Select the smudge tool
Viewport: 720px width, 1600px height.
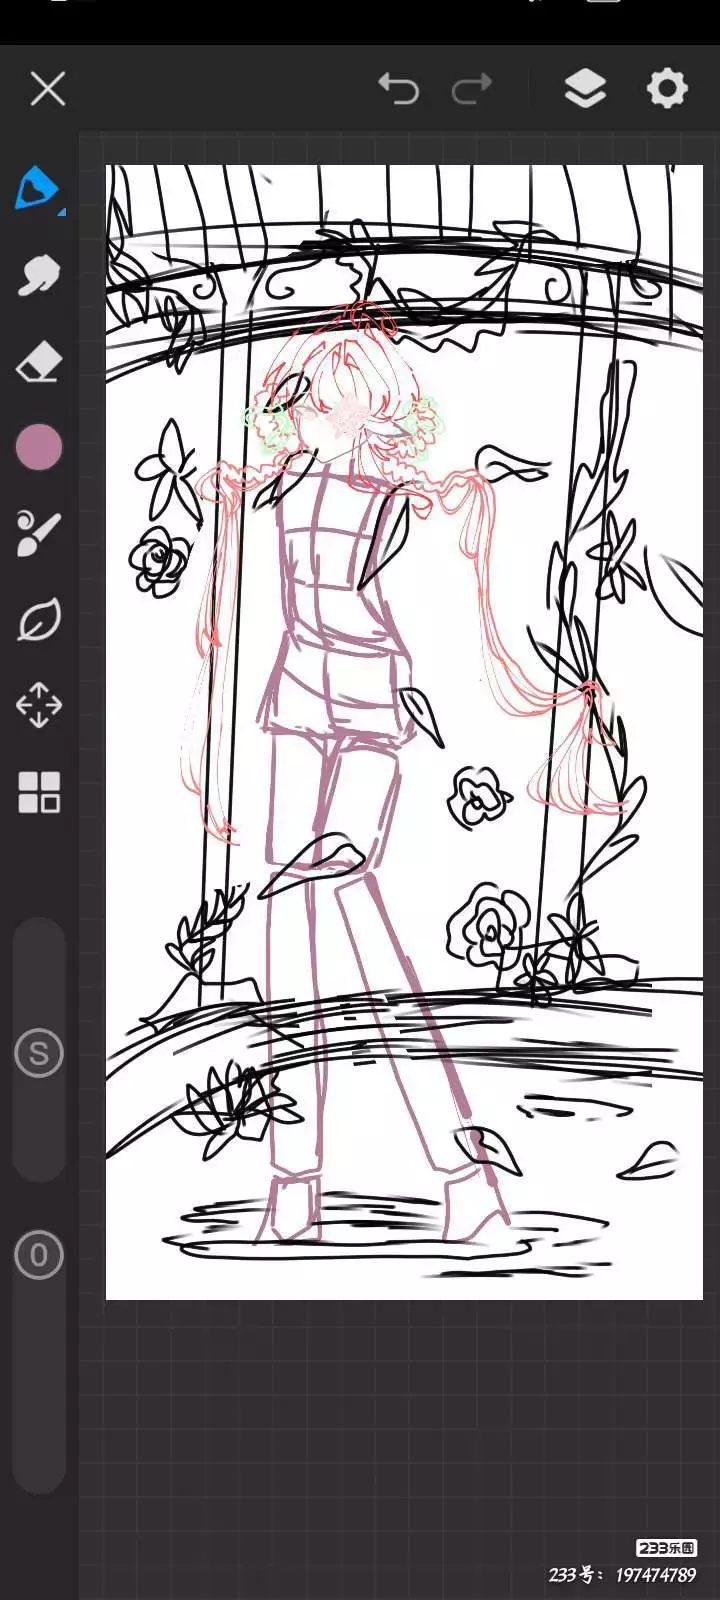point(39,275)
